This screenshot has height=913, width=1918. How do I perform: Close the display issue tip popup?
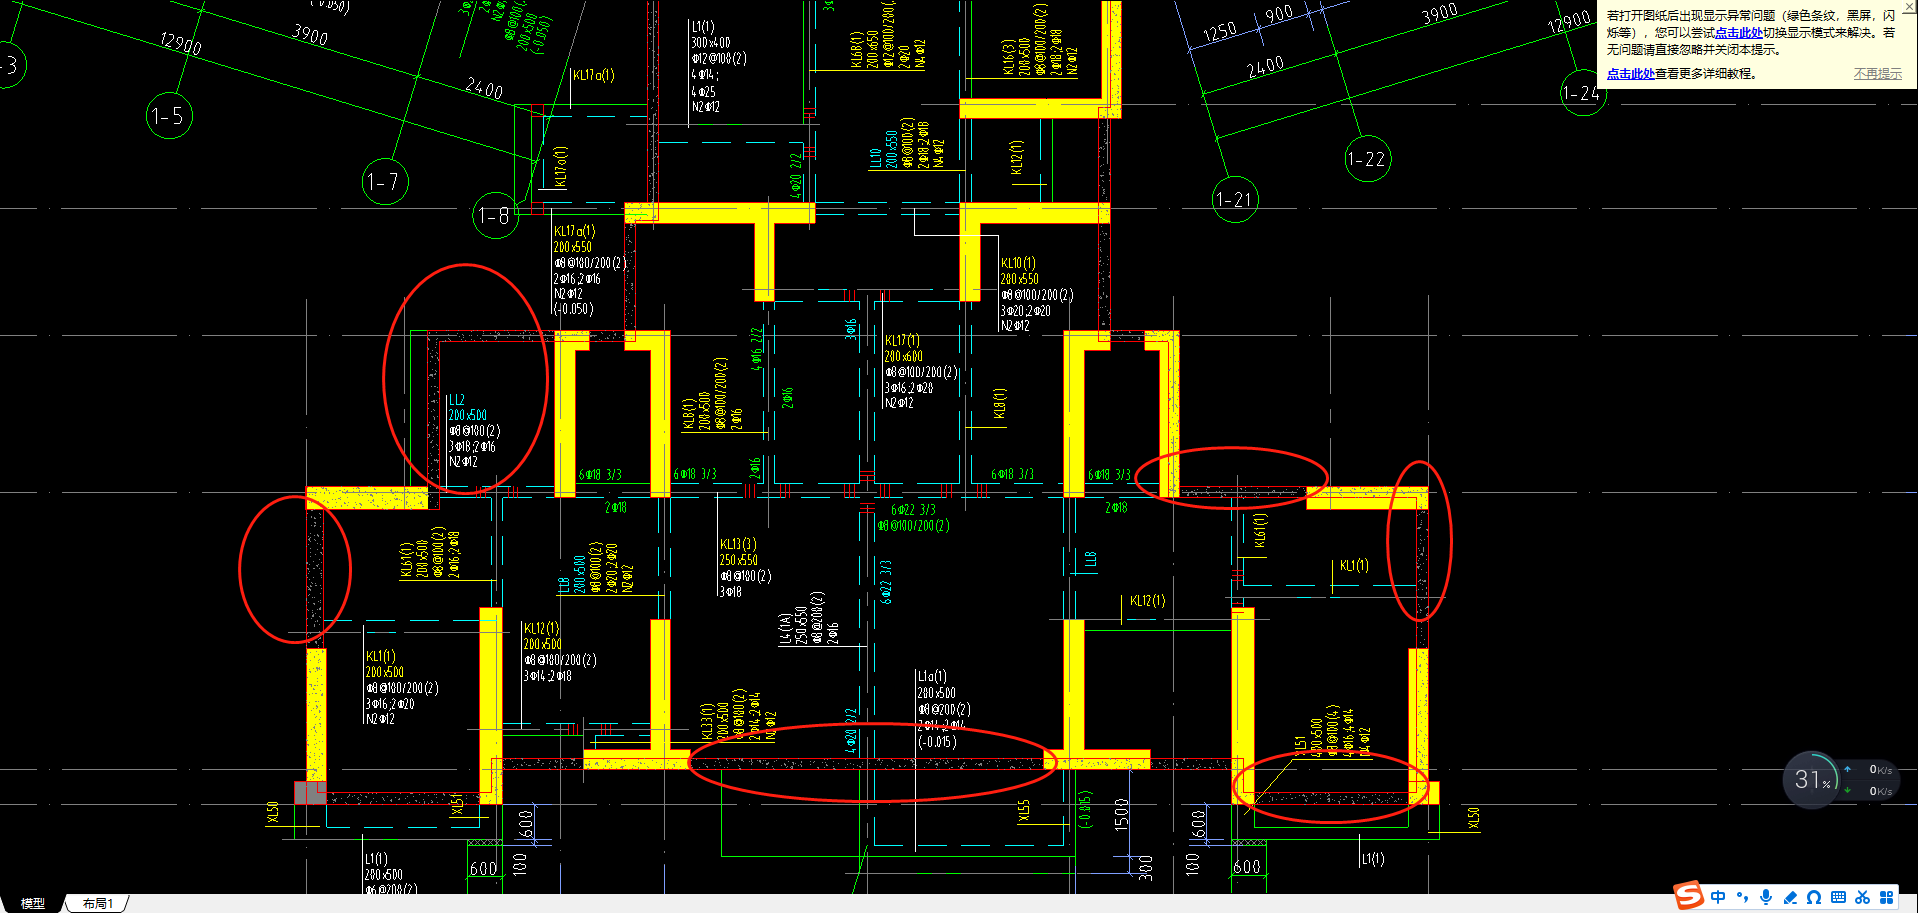coord(1909,6)
